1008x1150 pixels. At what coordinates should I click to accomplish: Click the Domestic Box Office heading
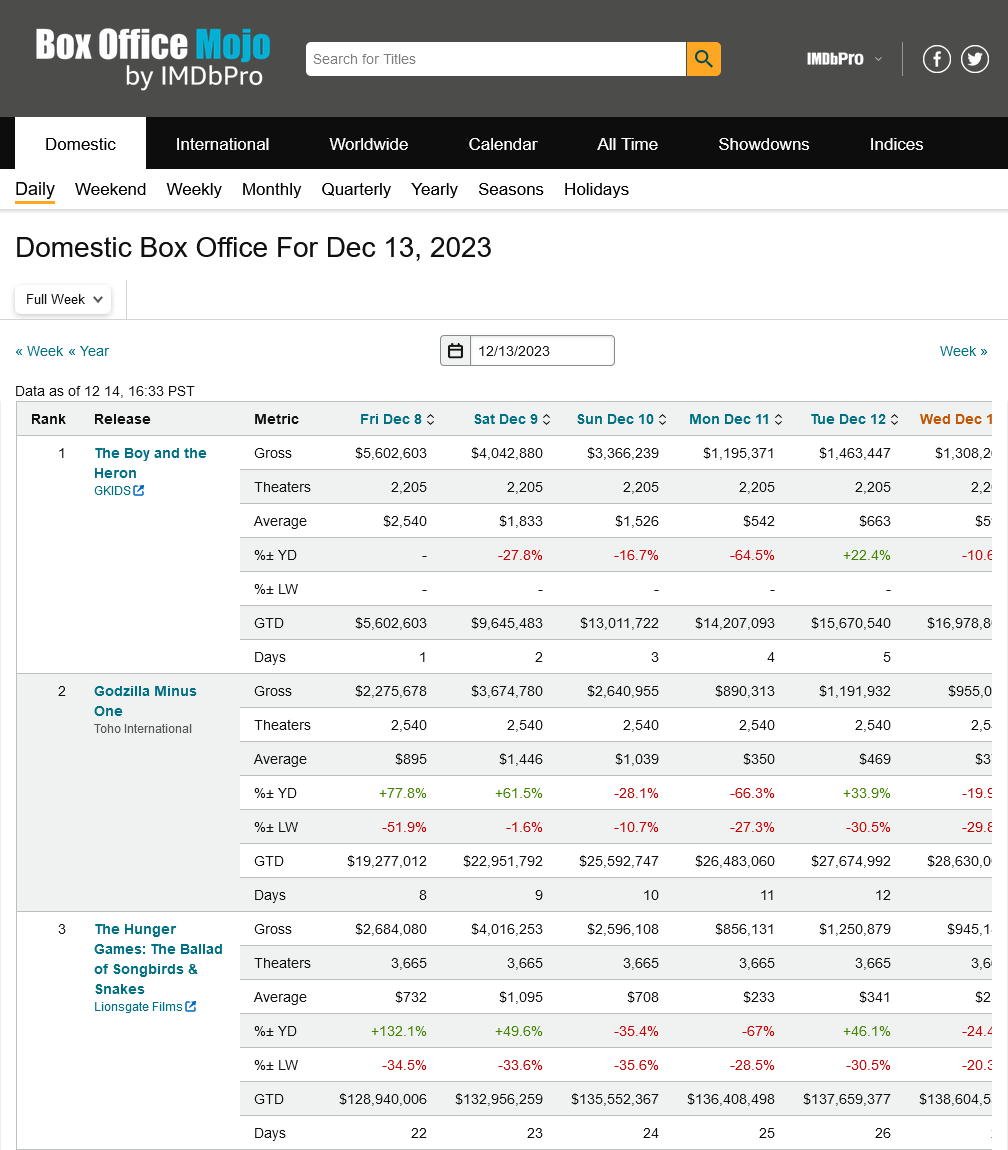[253, 248]
